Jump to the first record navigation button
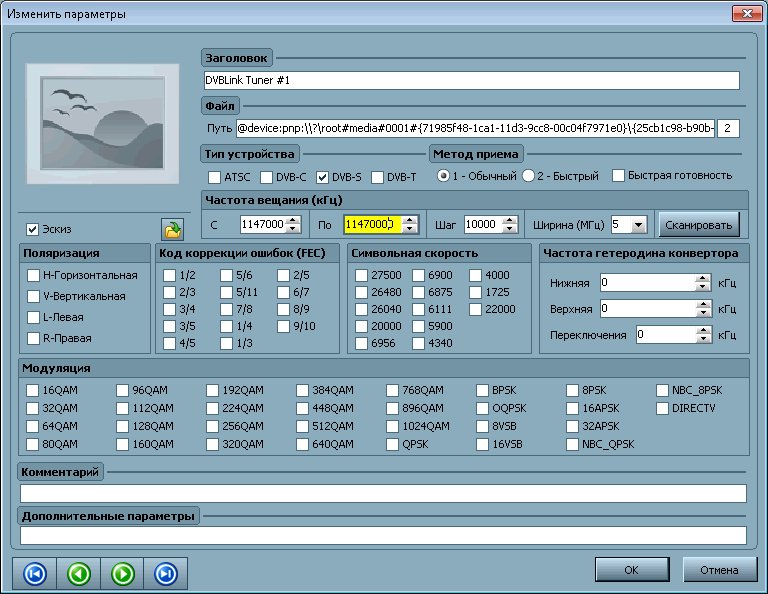Screen dimensions: 768x594 point(33,573)
